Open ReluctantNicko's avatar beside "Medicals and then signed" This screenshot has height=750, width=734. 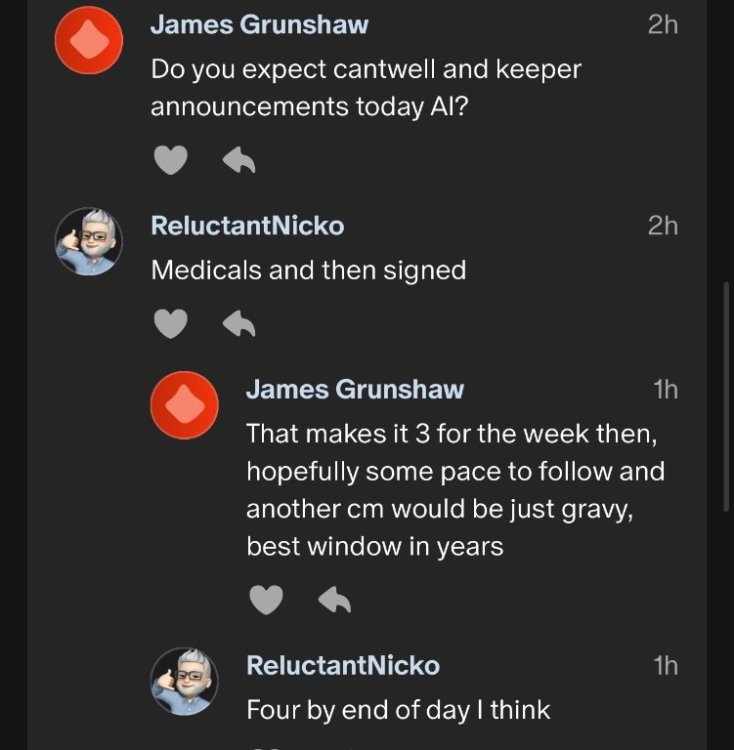[x=89, y=241]
